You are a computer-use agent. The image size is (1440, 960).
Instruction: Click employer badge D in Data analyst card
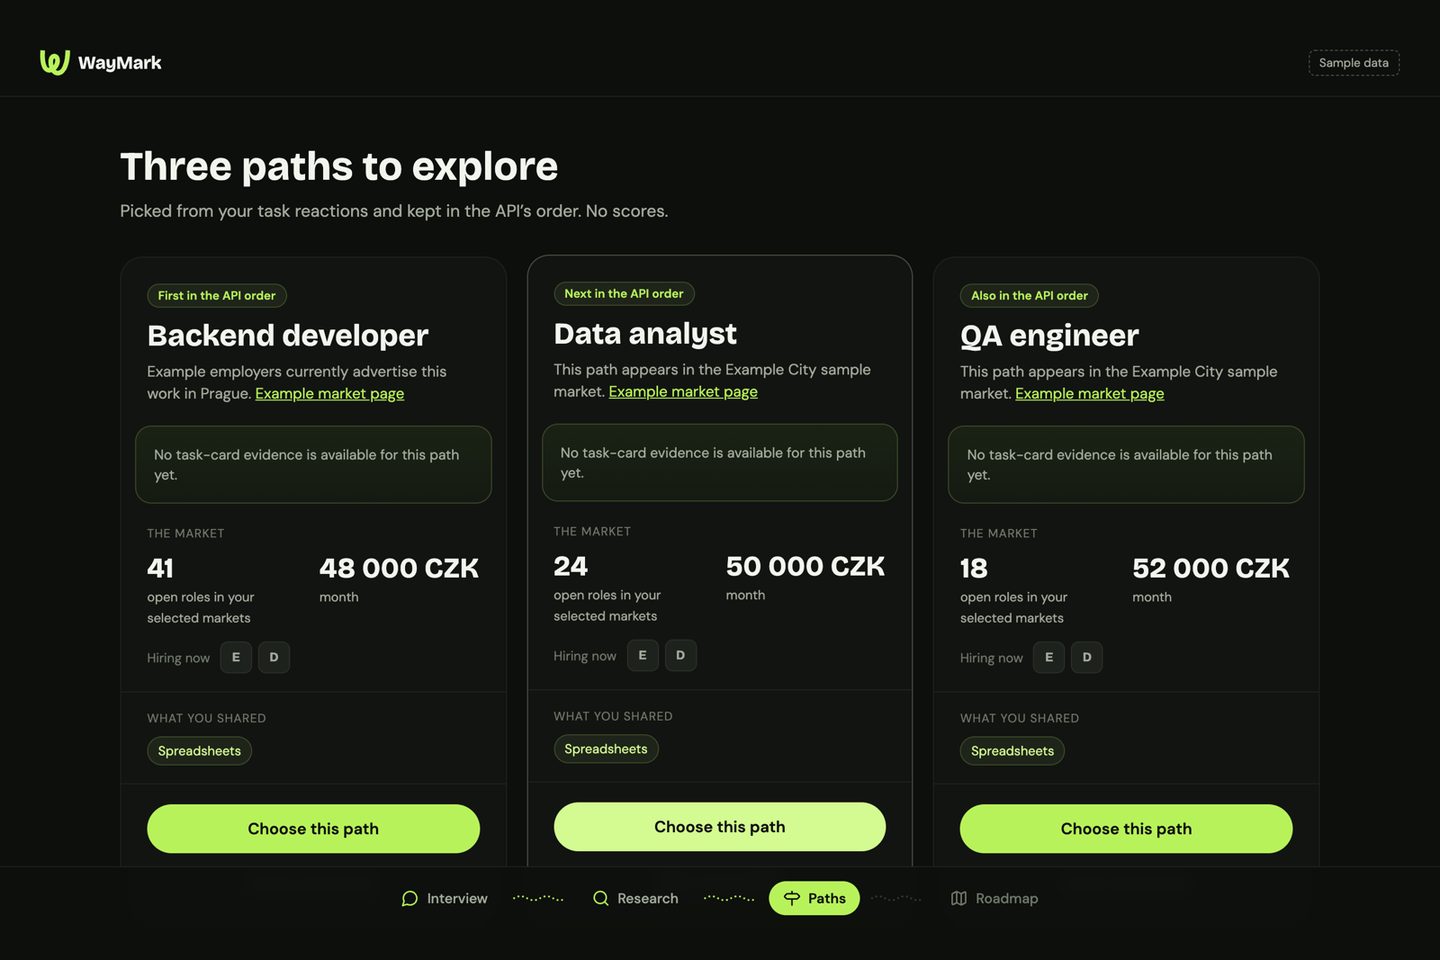click(681, 655)
